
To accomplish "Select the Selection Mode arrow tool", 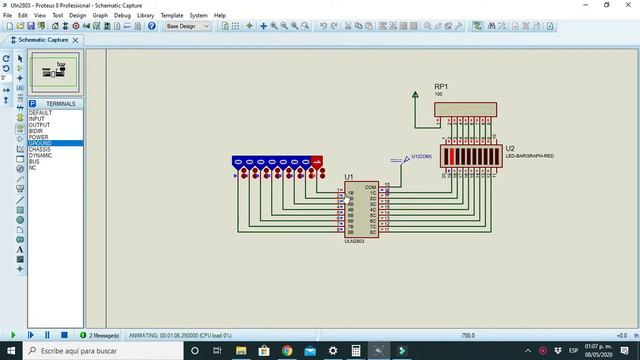I will (x=20, y=58).
